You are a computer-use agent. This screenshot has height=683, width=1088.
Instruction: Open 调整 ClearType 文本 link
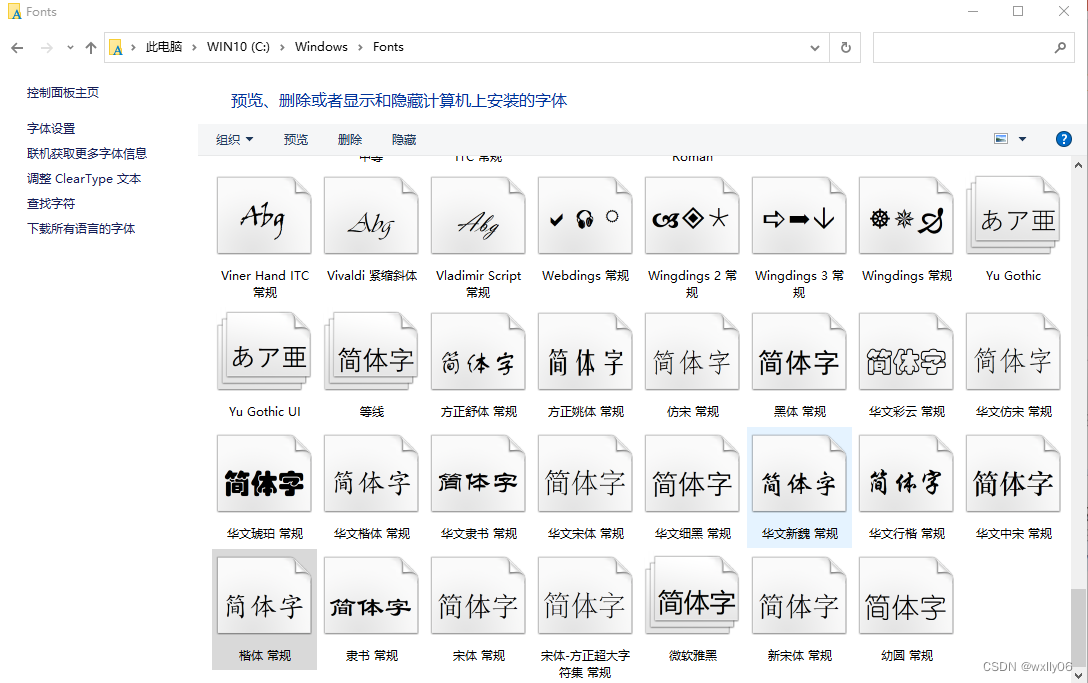(84, 178)
